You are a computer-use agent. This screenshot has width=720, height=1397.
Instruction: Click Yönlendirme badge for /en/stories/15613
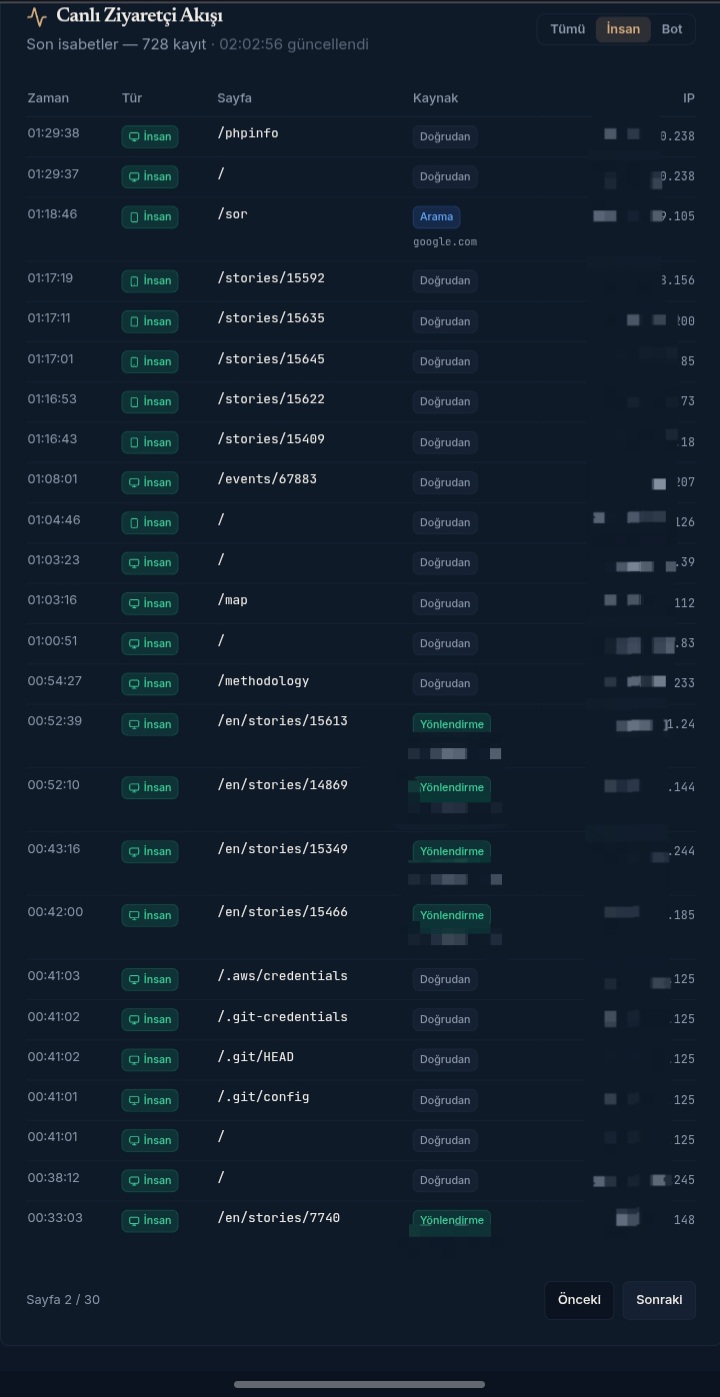point(452,724)
